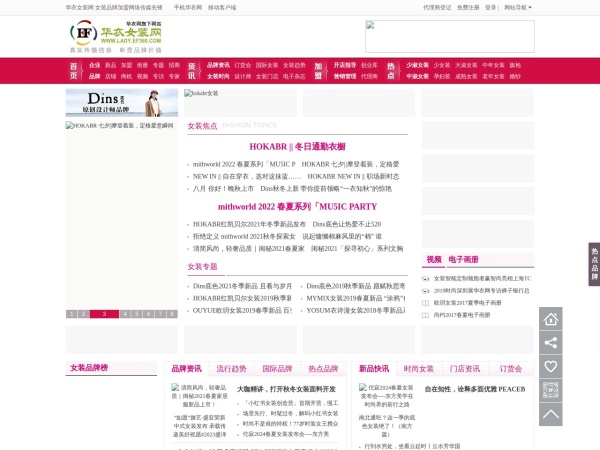Image resolution: width=600 pixels, height=450 pixels.
Task: Click book icon beside 尚约2017春夏电子画册
Action: (x=425, y=315)
